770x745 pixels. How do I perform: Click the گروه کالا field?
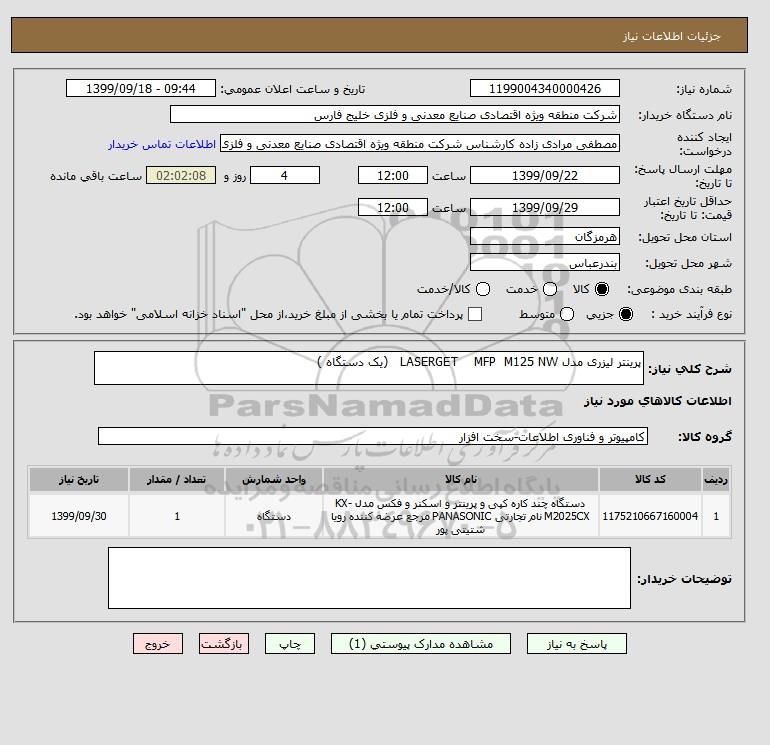pyautogui.click(x=373, y=436)
